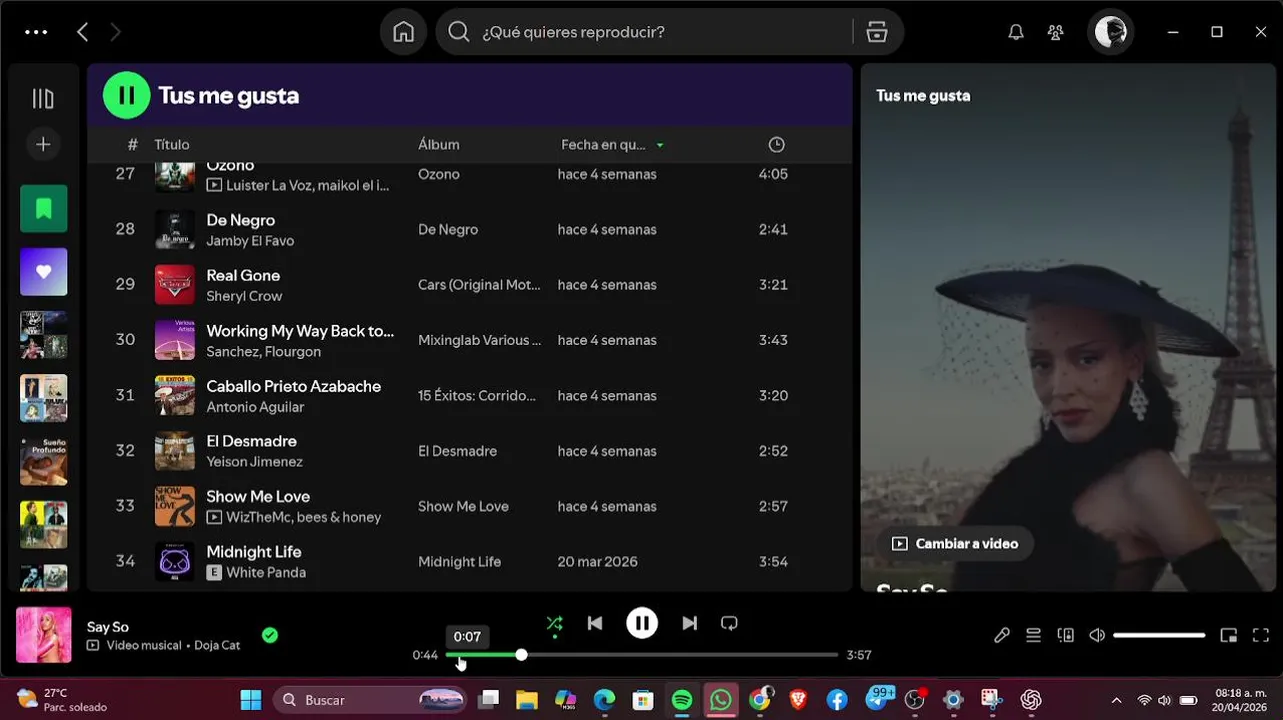Expand Your Library from the sidebar icon
This screenshot has width=1283, height=720.
[x=43, y=98]
